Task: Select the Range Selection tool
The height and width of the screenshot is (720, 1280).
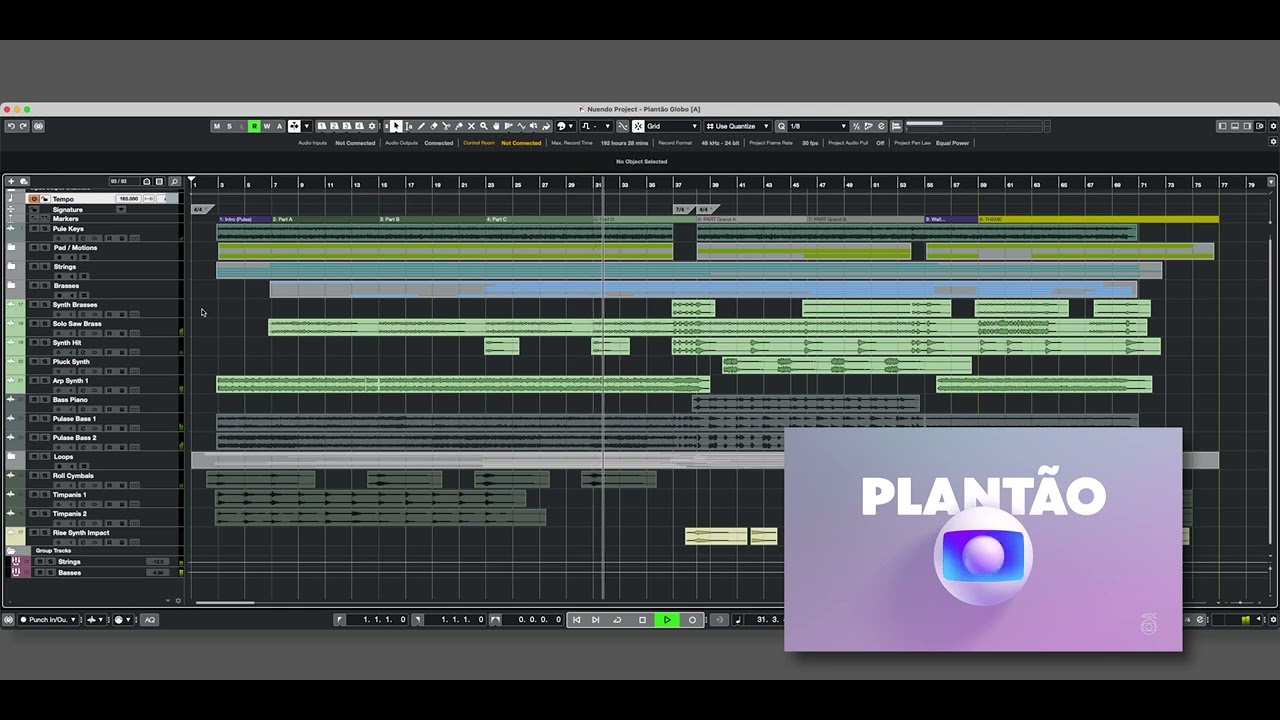Action: point(408,126)
